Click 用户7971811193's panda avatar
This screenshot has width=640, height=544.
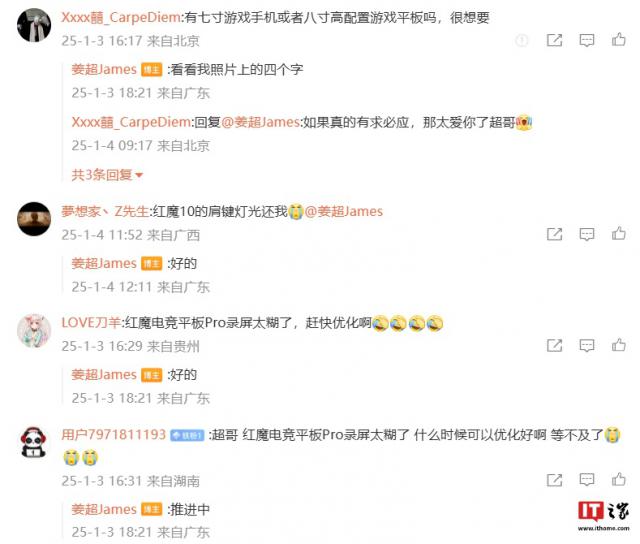point(34,442)
